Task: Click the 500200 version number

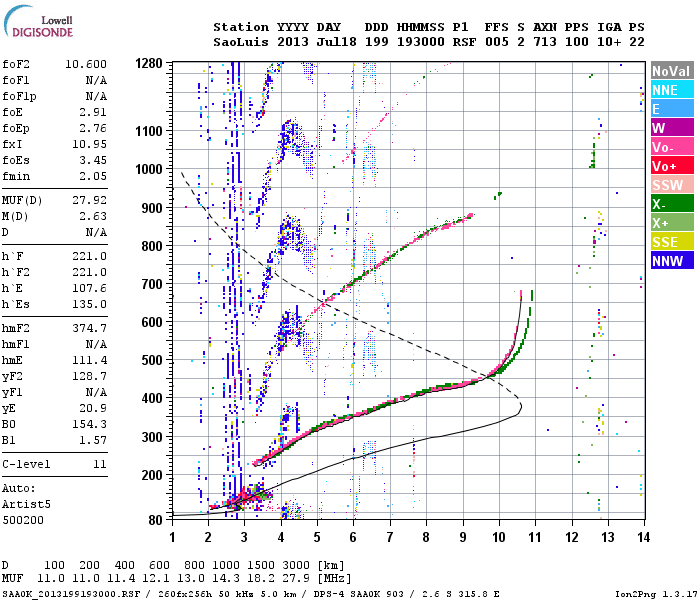Action: (x=23, y=521)
